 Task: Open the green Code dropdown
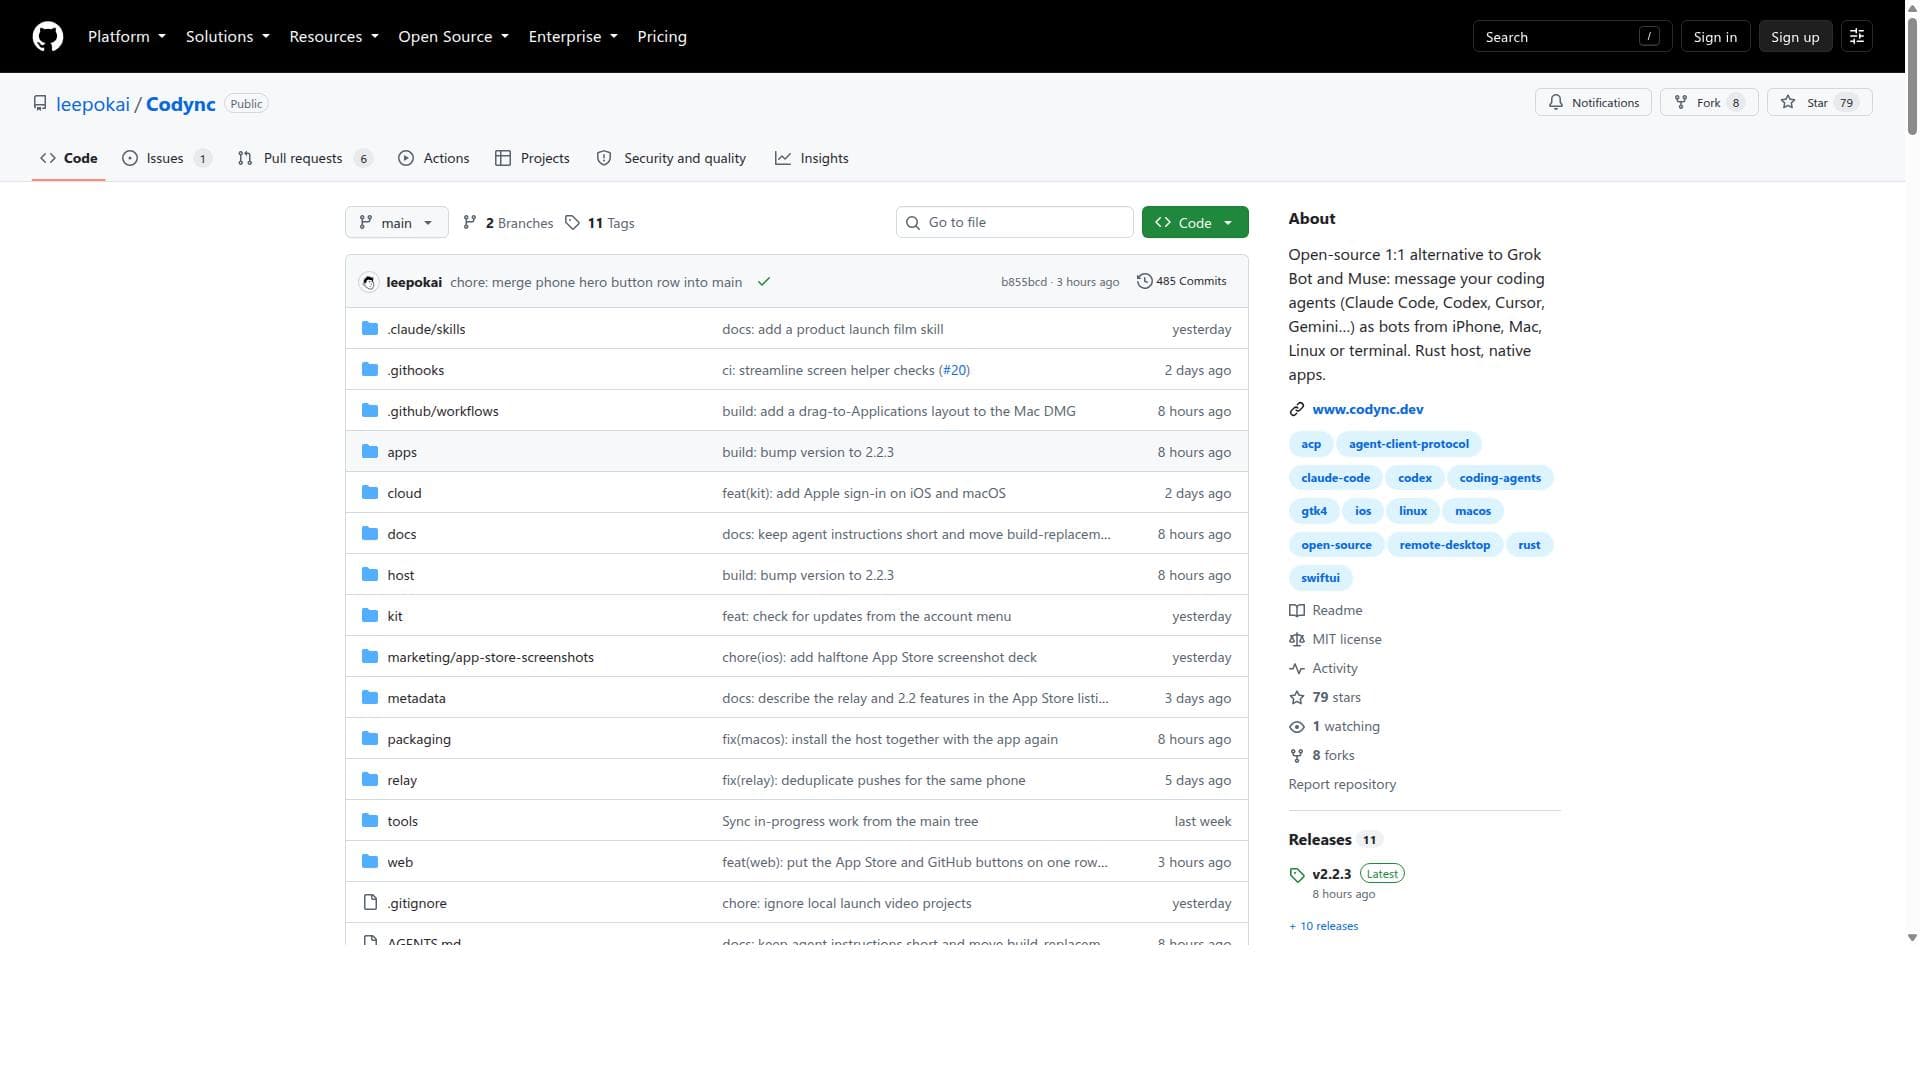tap(1195, 223)
